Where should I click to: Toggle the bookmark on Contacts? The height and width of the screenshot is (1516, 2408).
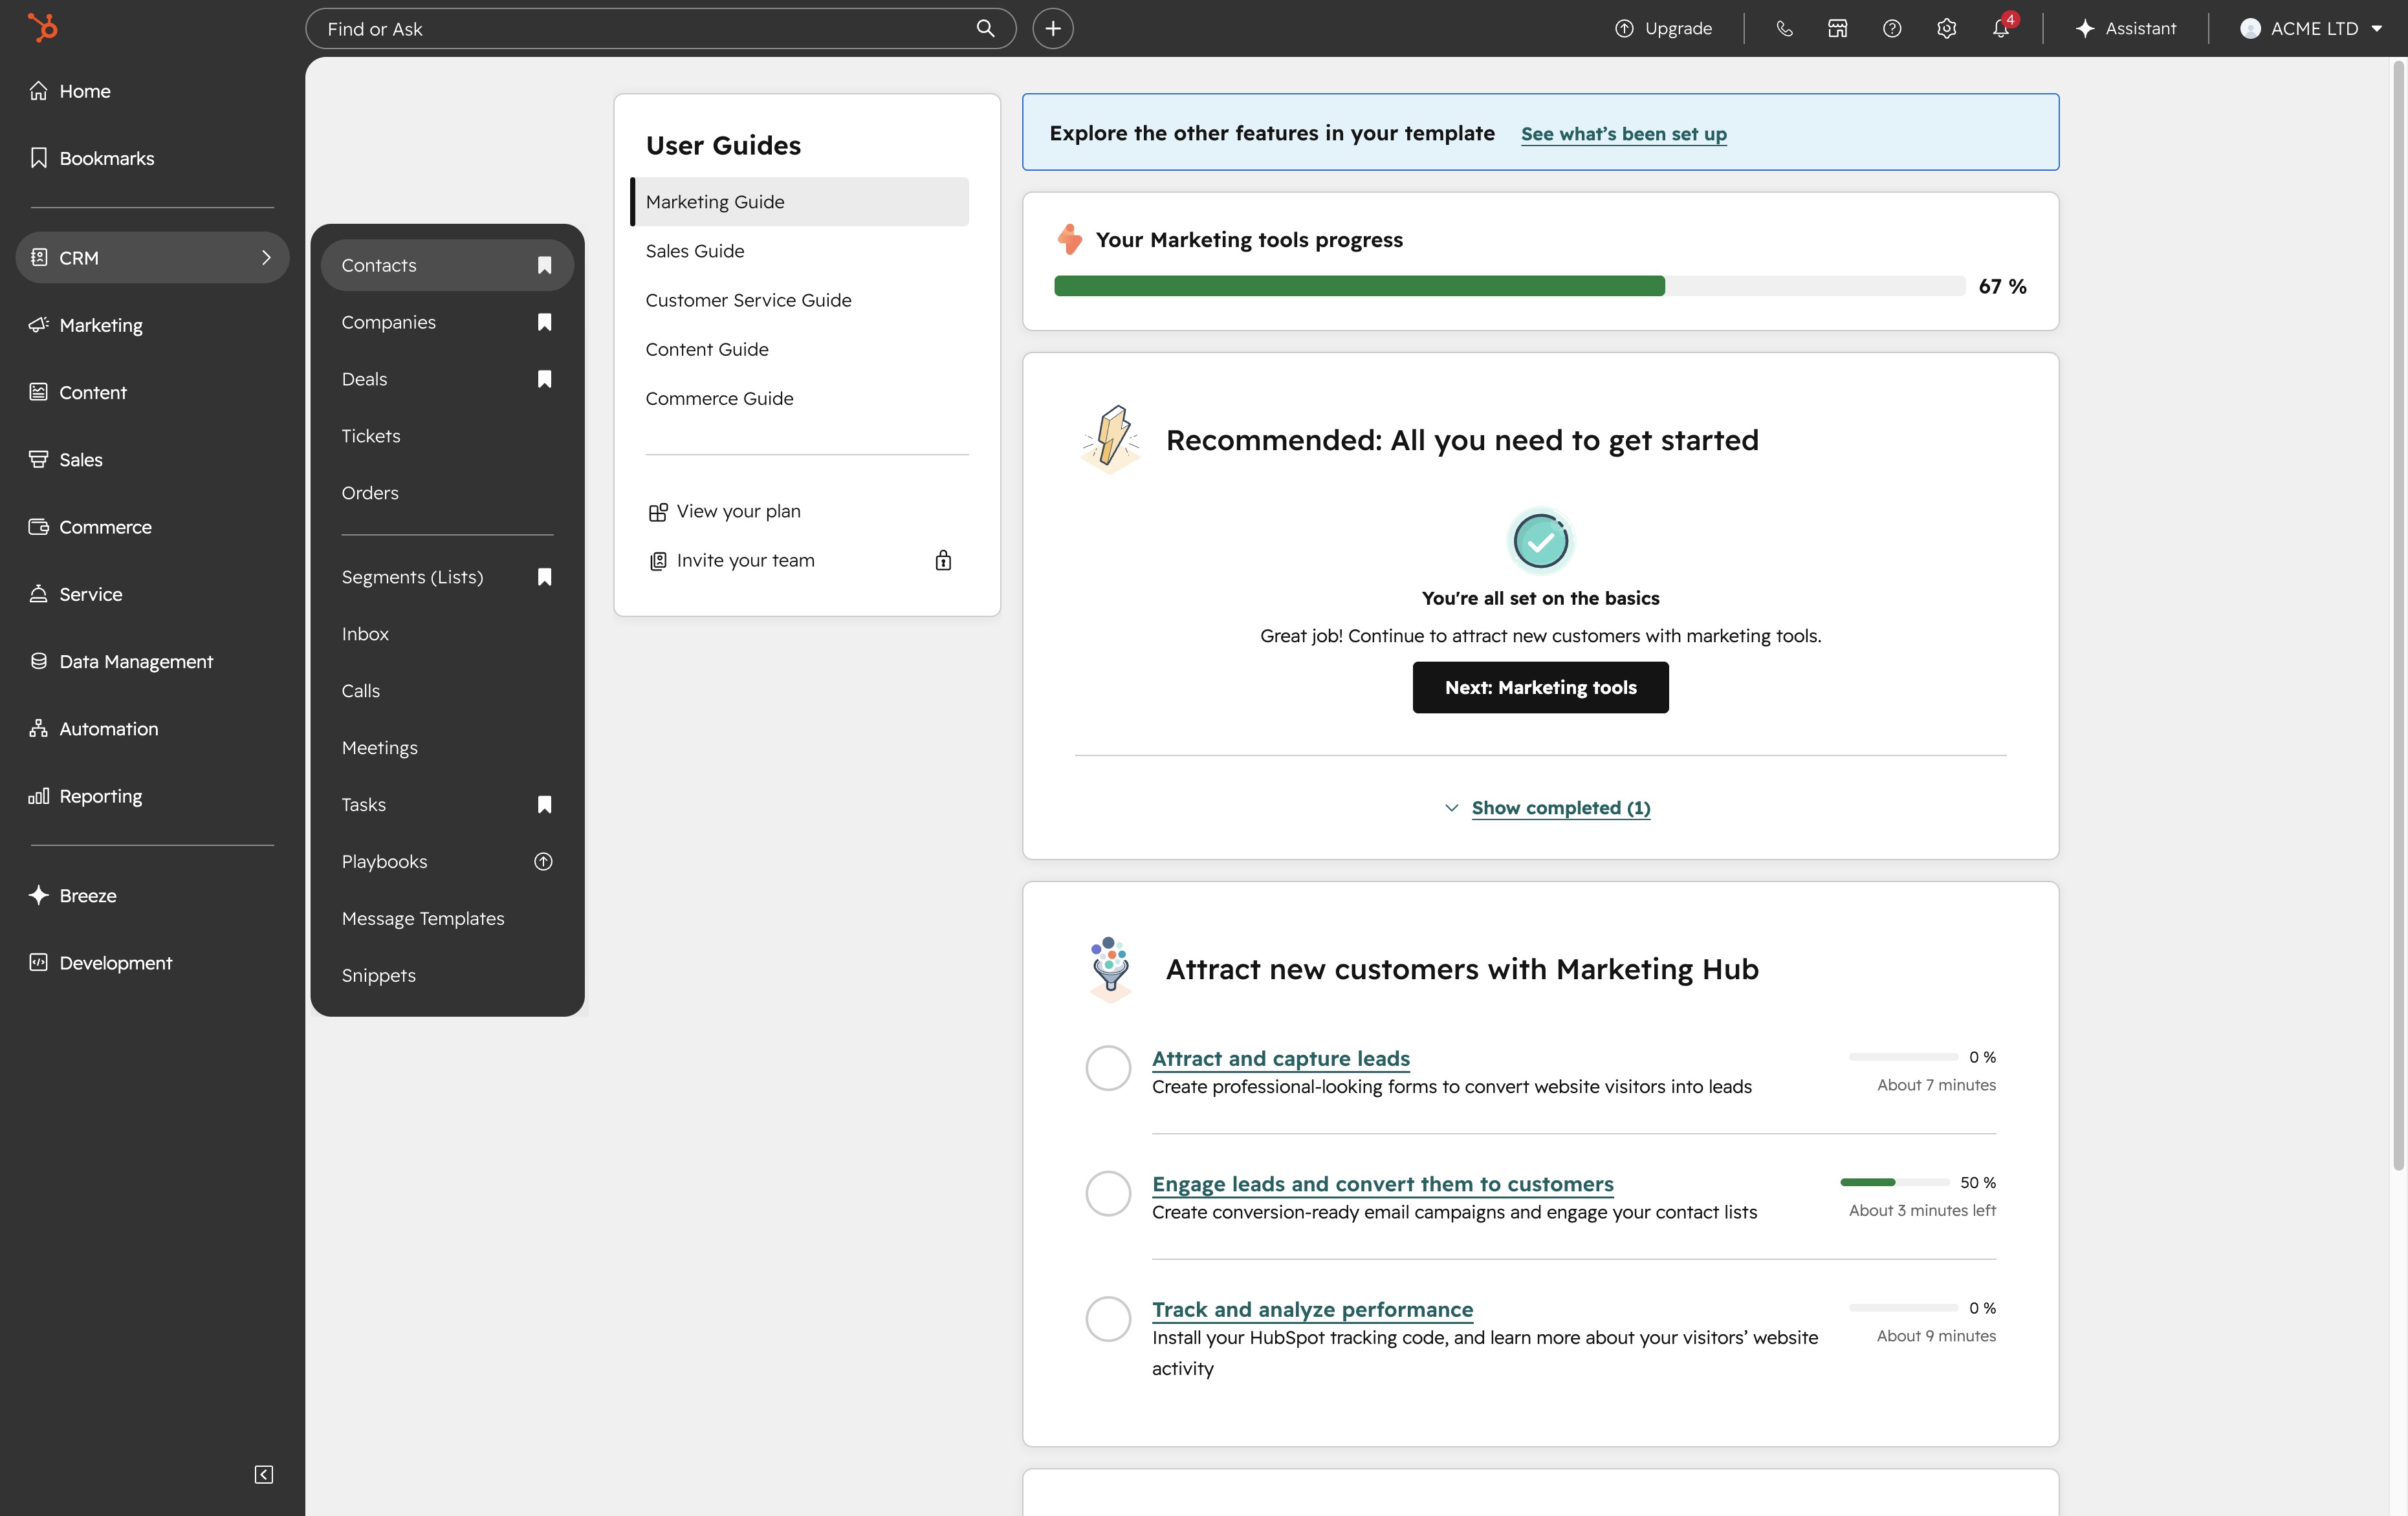[x=544, y=265]
